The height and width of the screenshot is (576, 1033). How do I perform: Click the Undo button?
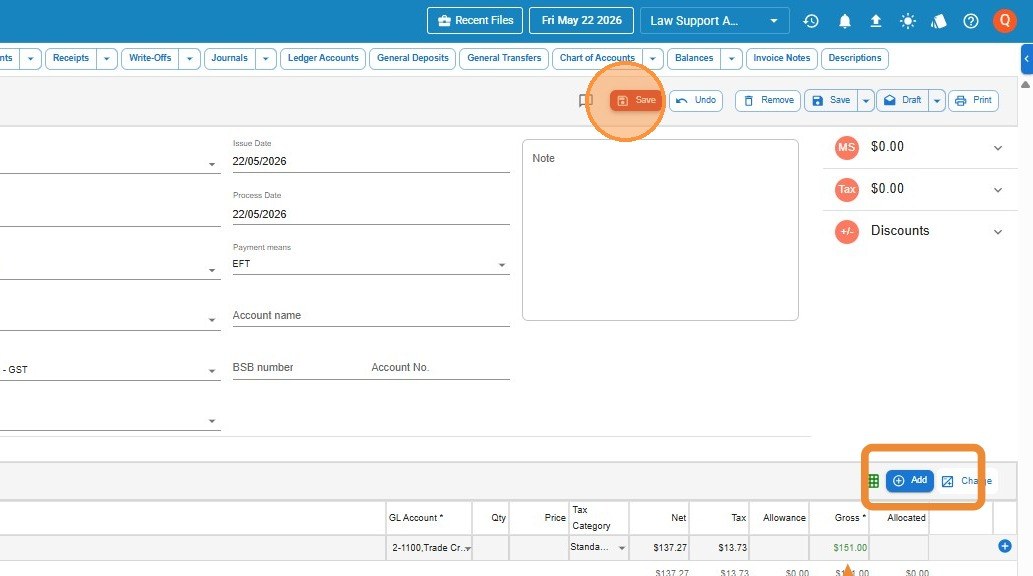[696, 100]
